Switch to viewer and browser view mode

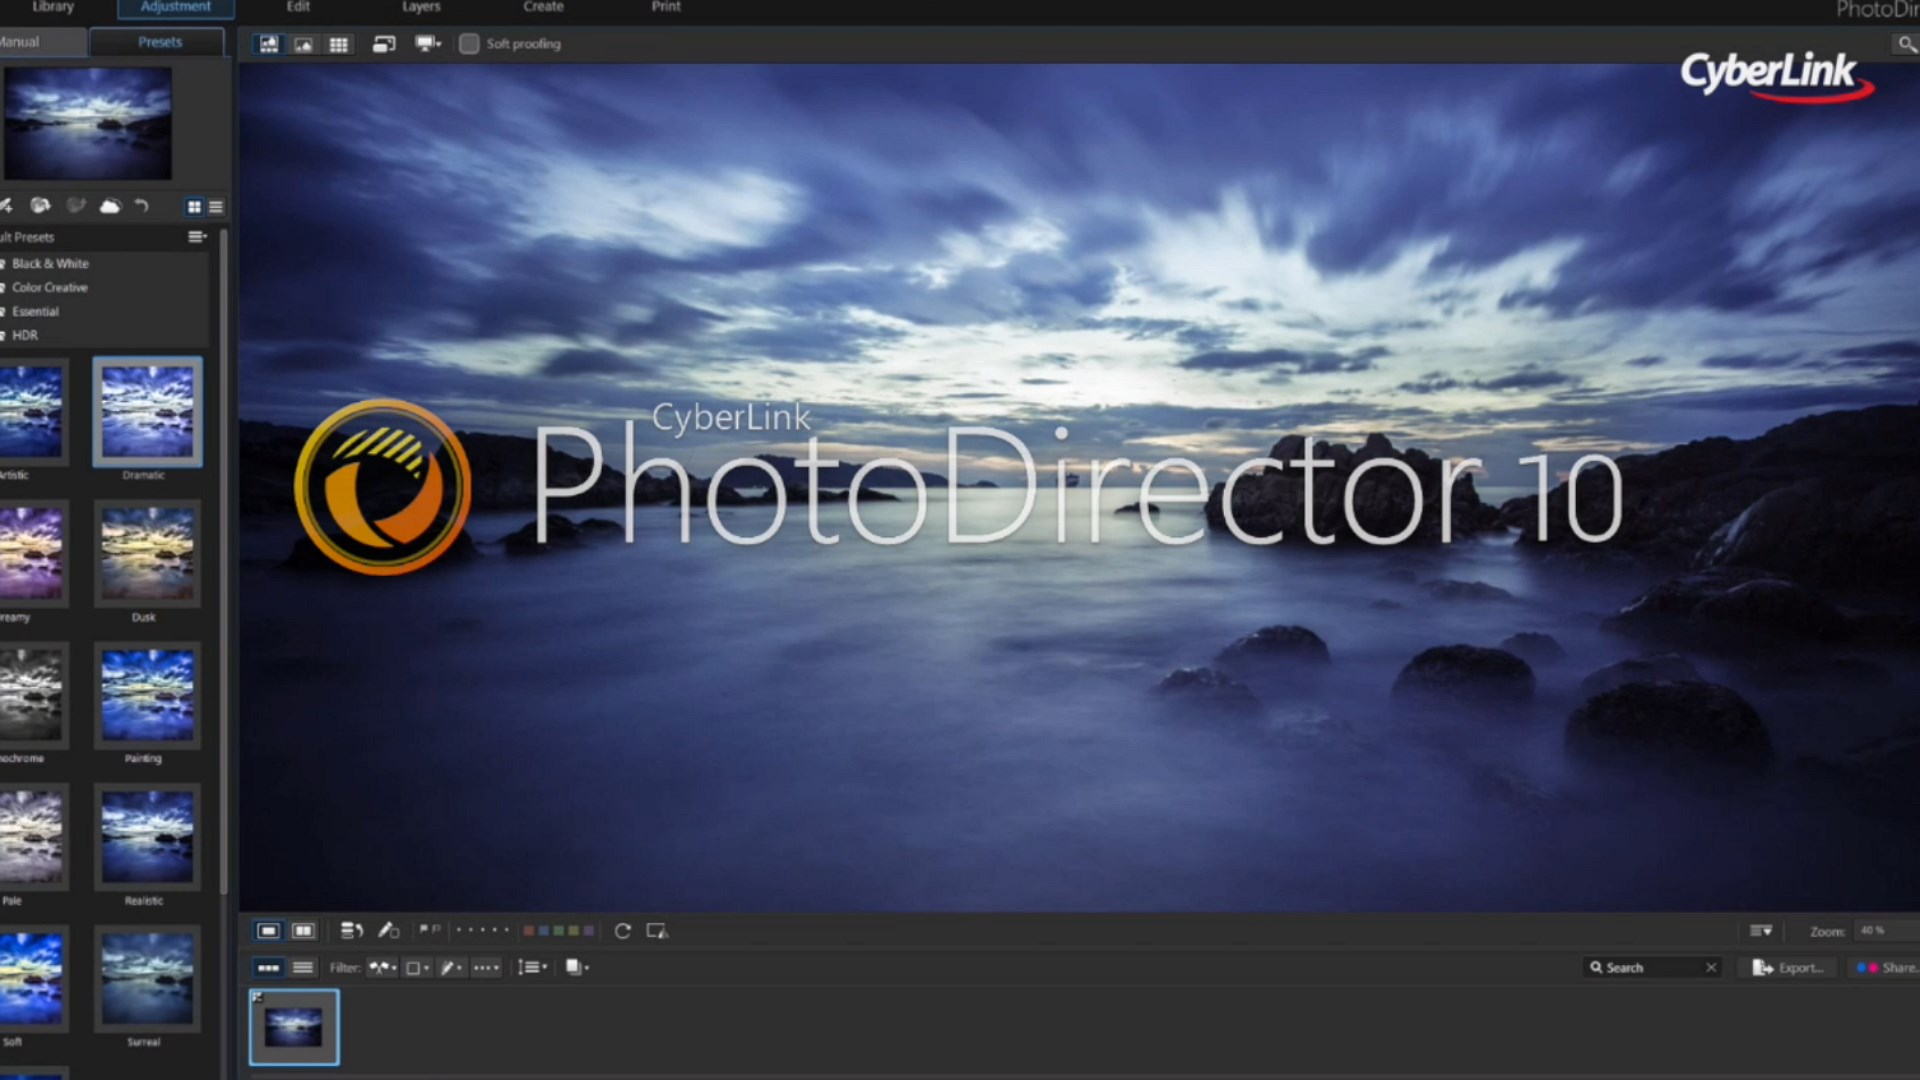(269, 45)
